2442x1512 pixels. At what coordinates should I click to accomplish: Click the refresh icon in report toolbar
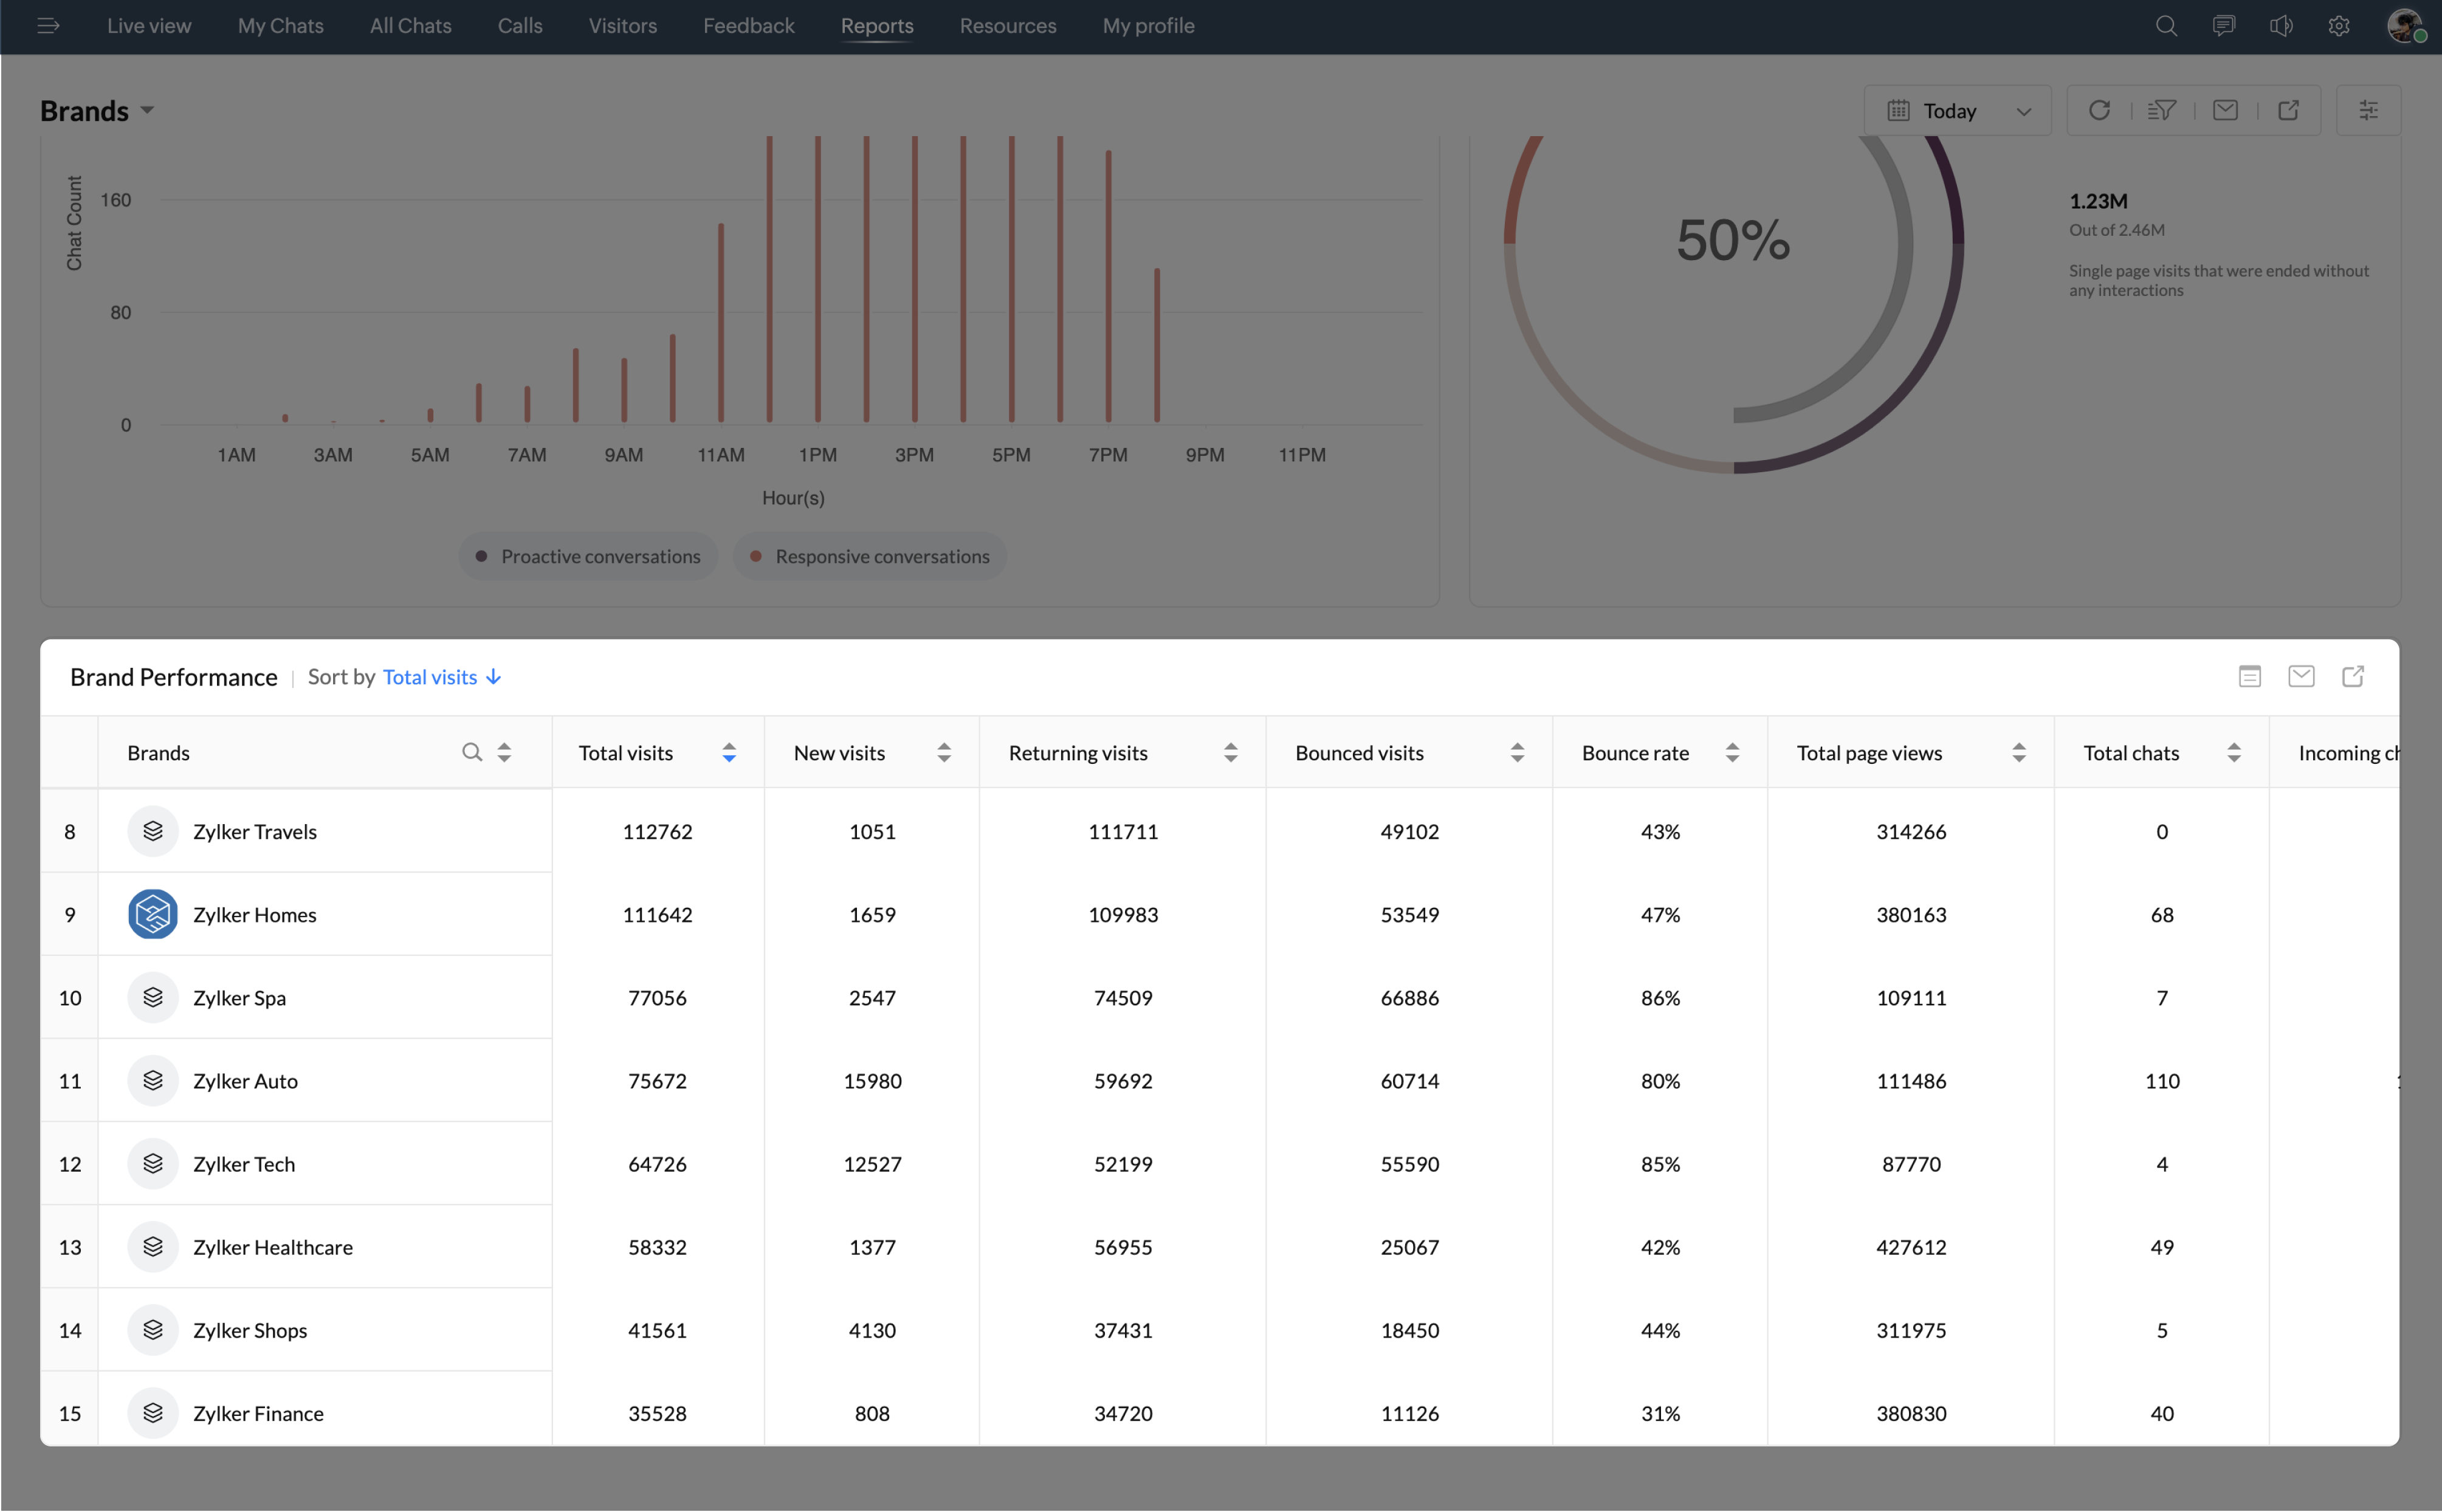coord(2099,110)
